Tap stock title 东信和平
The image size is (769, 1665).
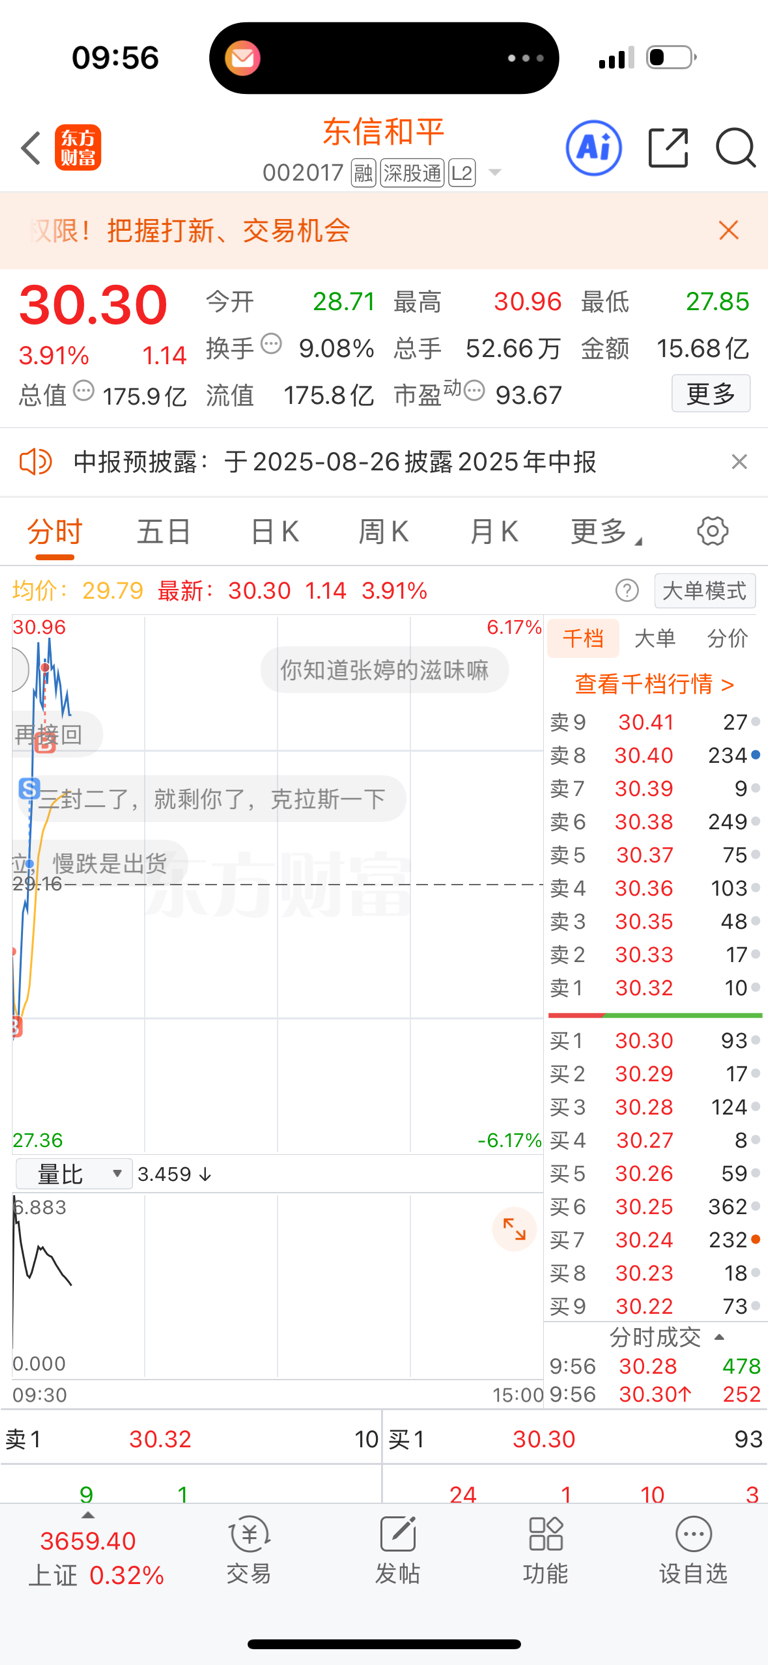(384, 132)
